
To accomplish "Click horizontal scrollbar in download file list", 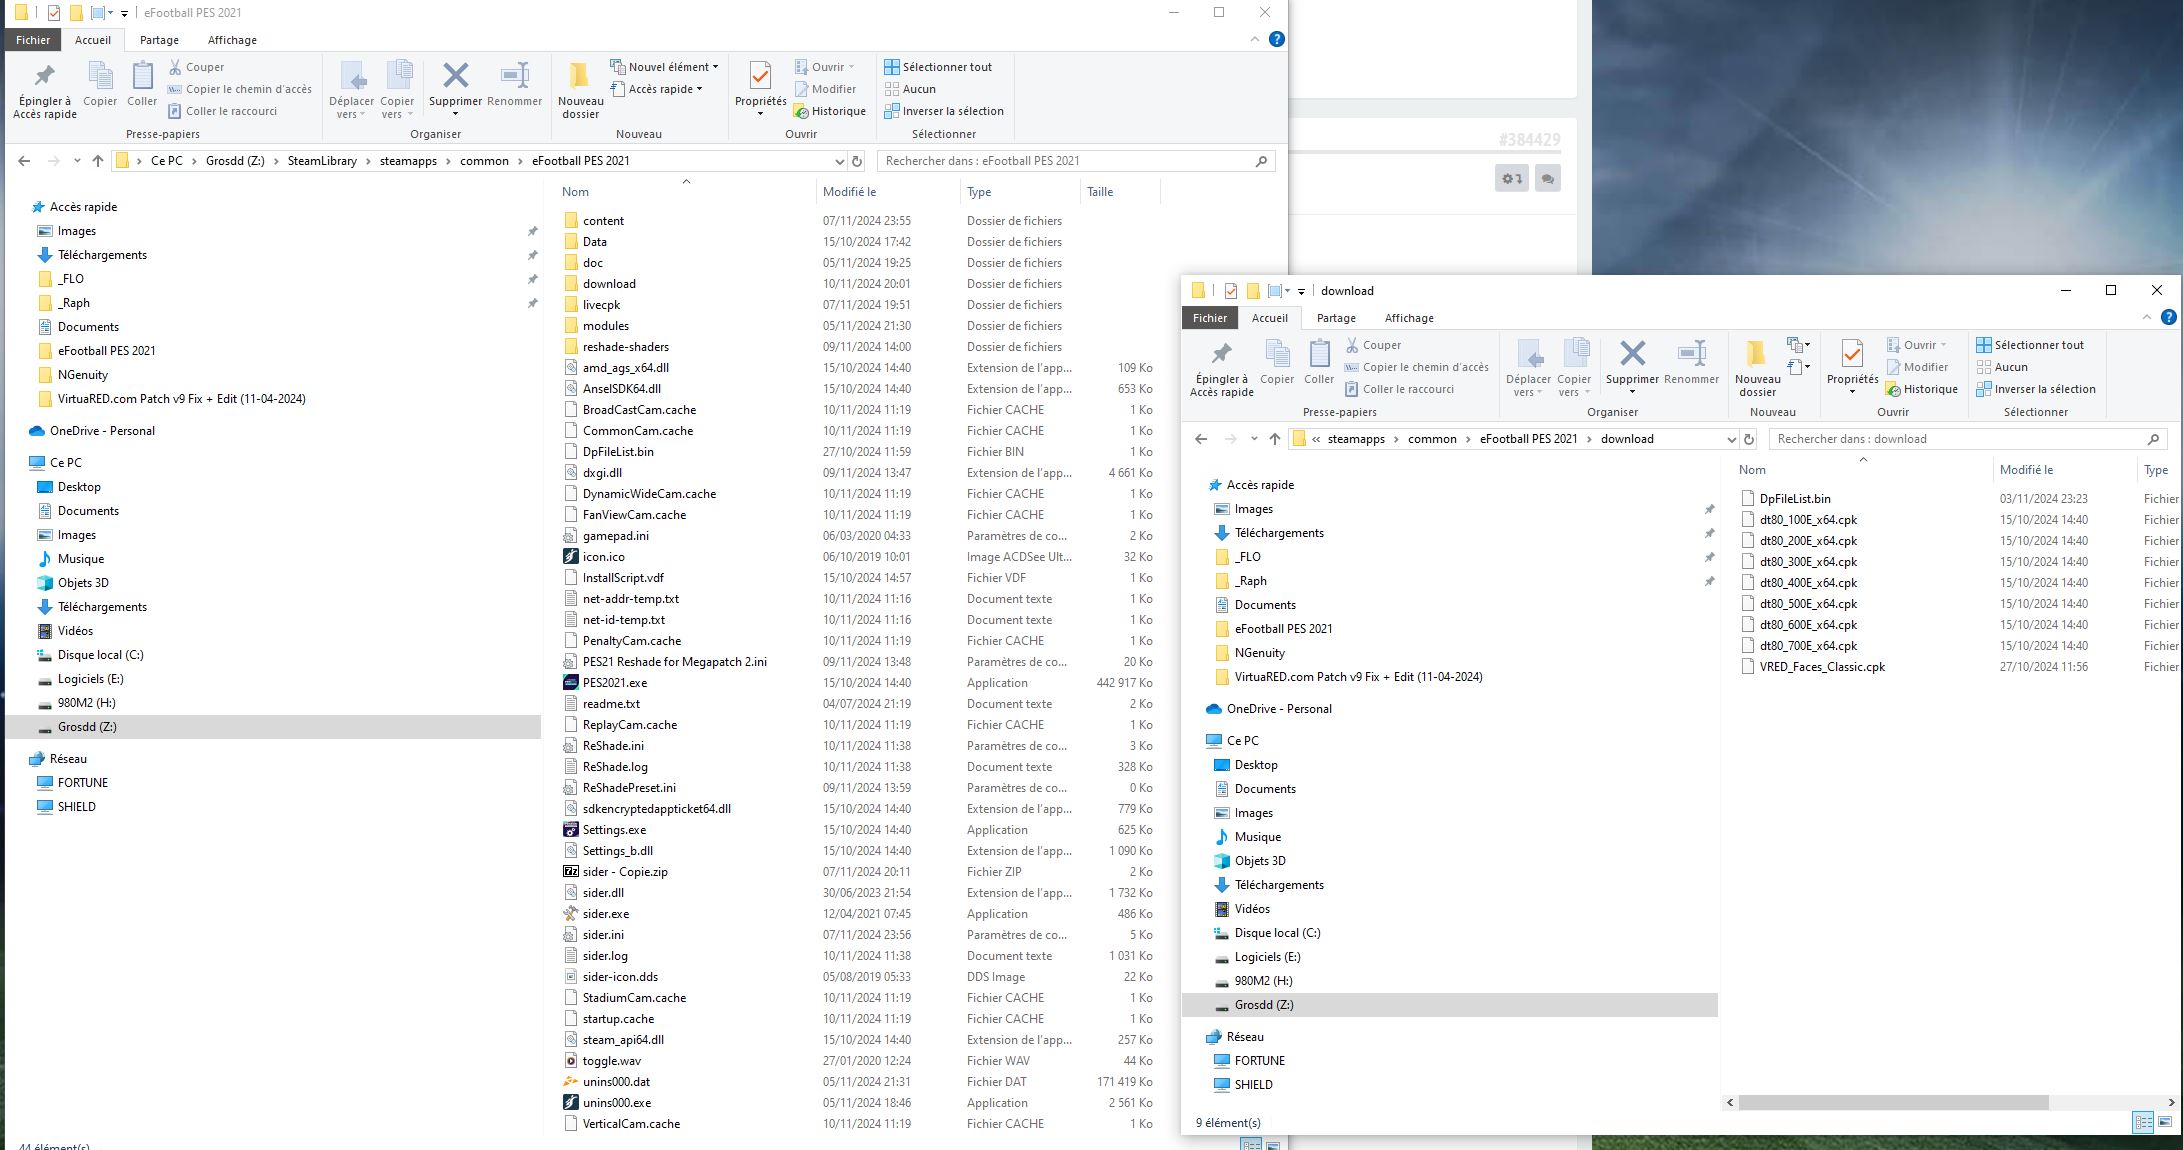I will tap(1893, 1102).
